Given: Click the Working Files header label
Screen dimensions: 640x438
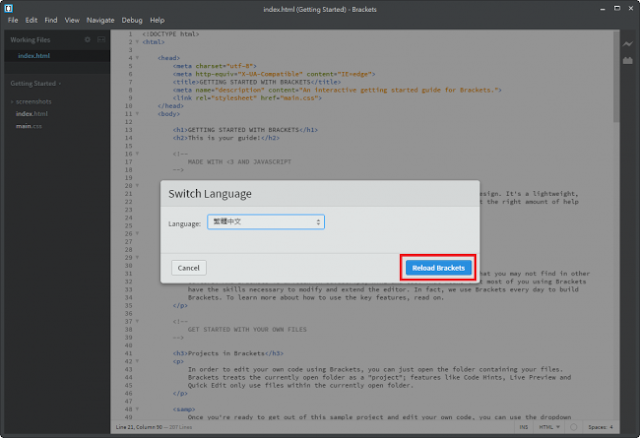Looking at the screenshot, I should (x=30, y=40).
